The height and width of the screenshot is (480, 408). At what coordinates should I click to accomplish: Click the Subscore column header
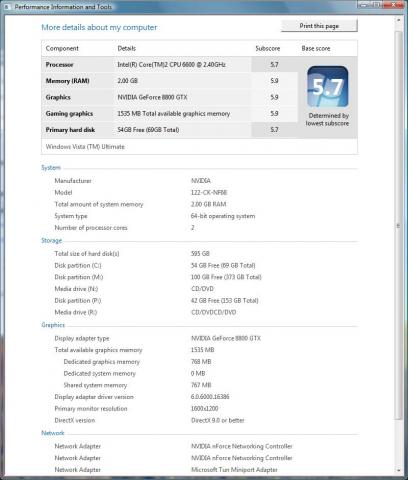(x=268, y=48)
